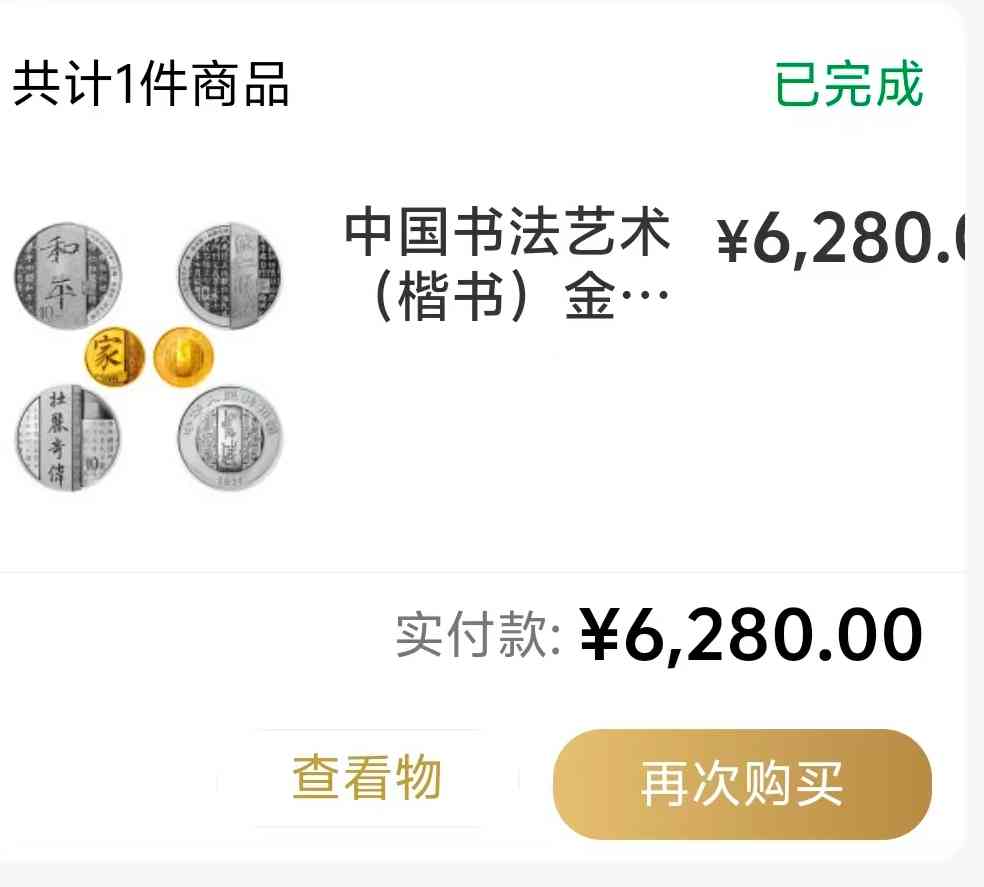
Task: Click the blank area below the product title
Action: tap(507, 430)
